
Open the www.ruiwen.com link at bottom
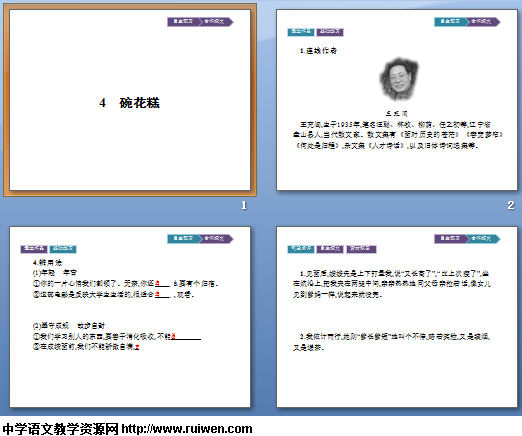point(187,429)
